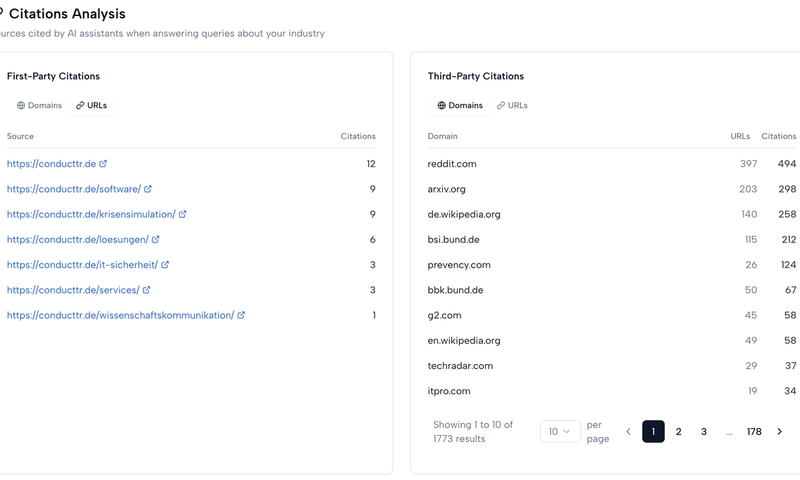Open the 10 per page dropdown
800x480 pixels.
tap(560, 432)
